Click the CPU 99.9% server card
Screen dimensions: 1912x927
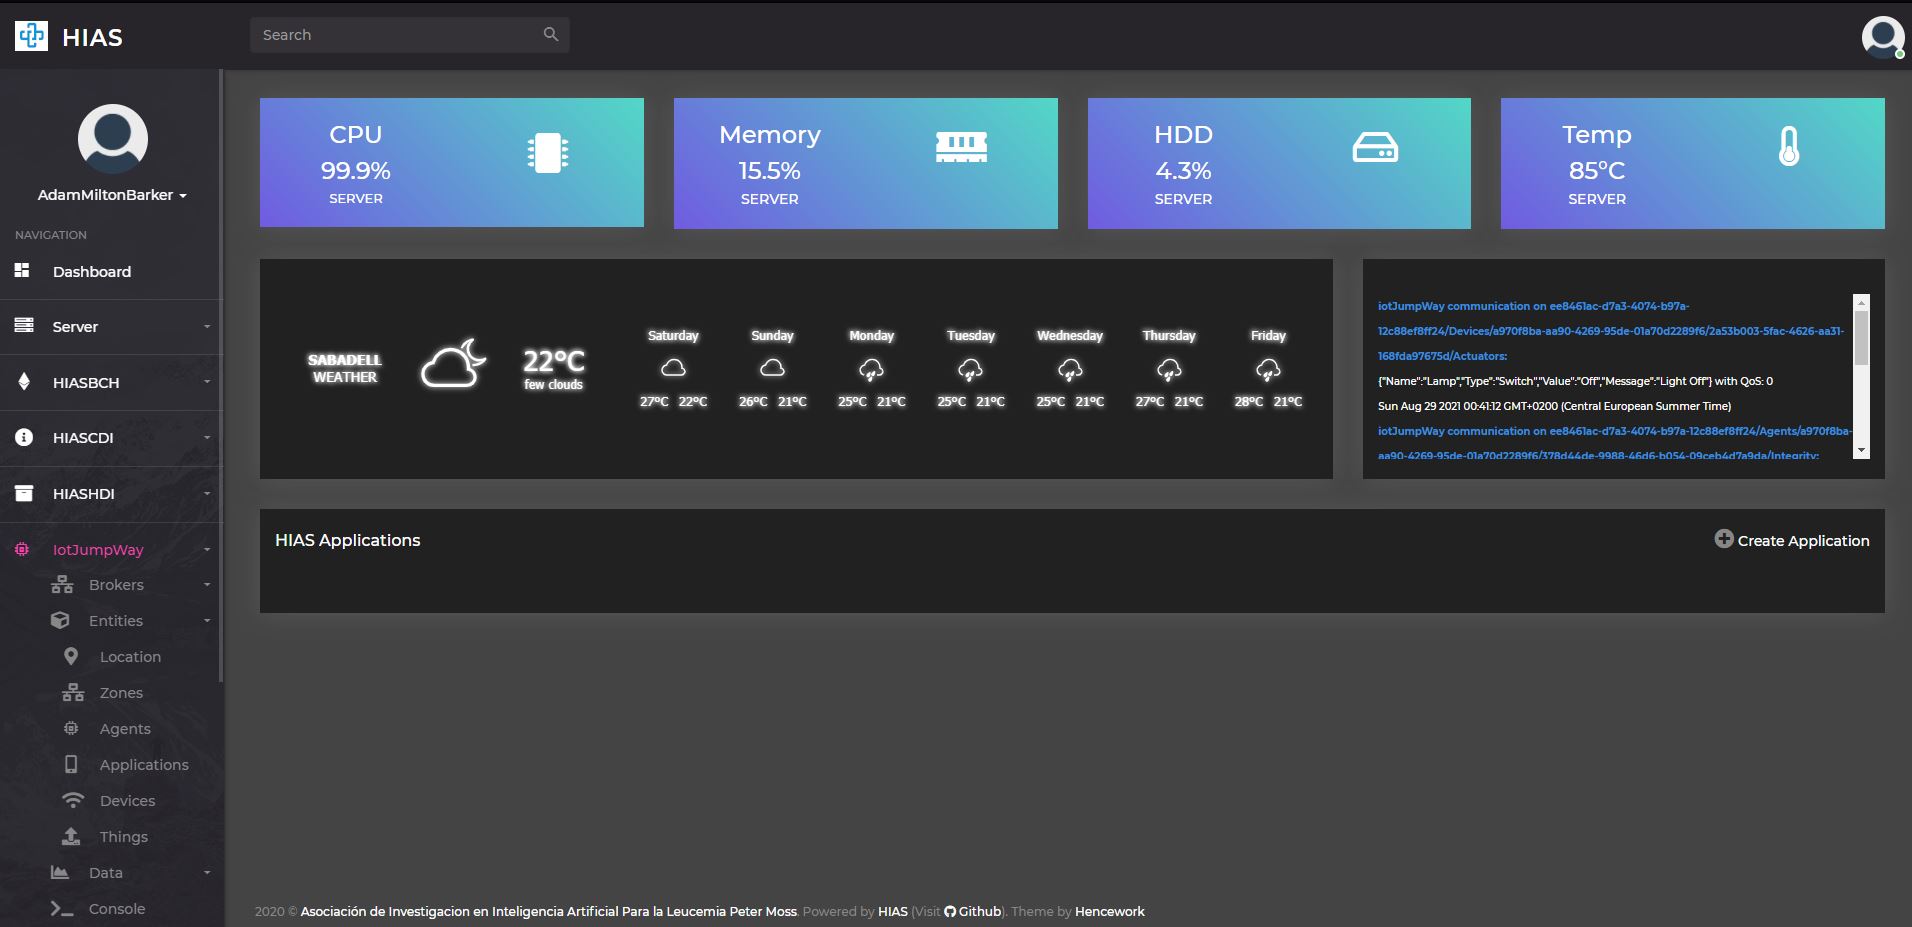452,162
